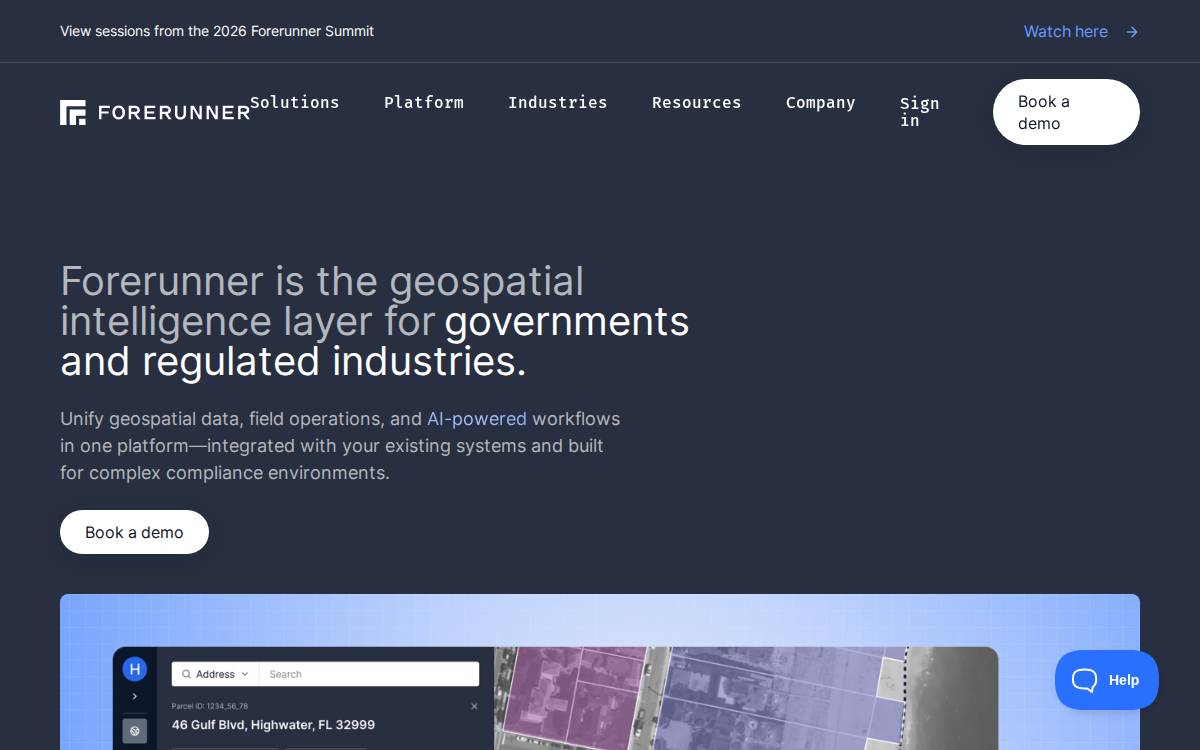Click the Parcel ID: 1234_56_78 label
The height and width of the screenshot is (750, 1200).
[210, 706]
